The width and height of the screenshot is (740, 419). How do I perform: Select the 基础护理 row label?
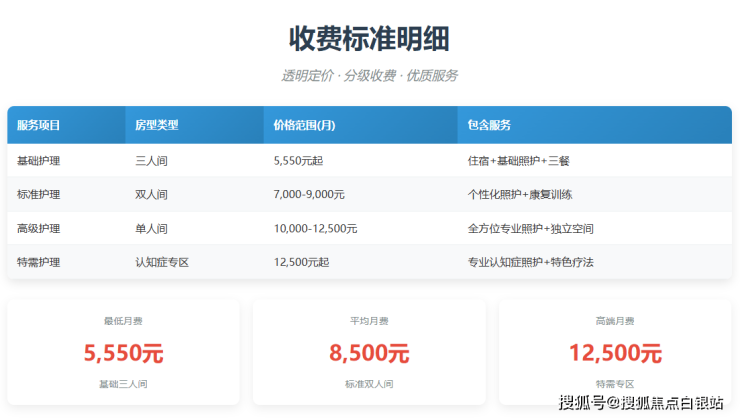[x=39, y=160]
